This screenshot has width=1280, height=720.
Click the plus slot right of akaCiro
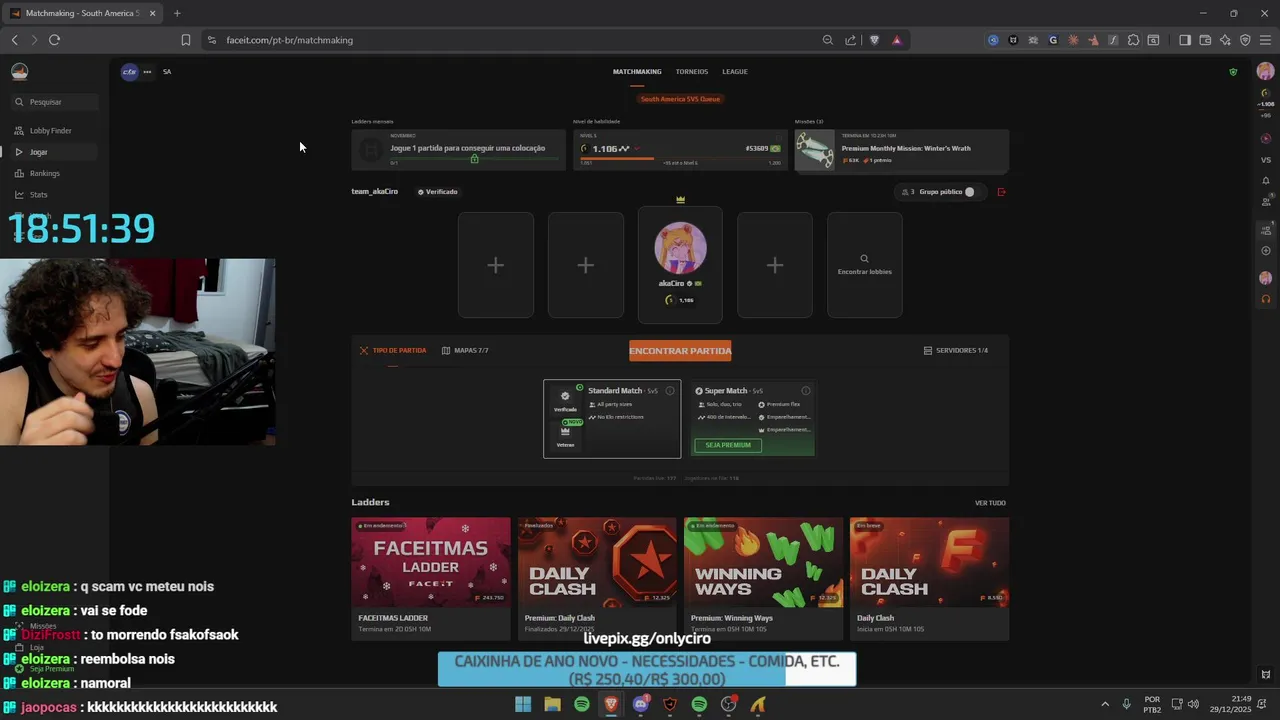click(x=775, y=265)
